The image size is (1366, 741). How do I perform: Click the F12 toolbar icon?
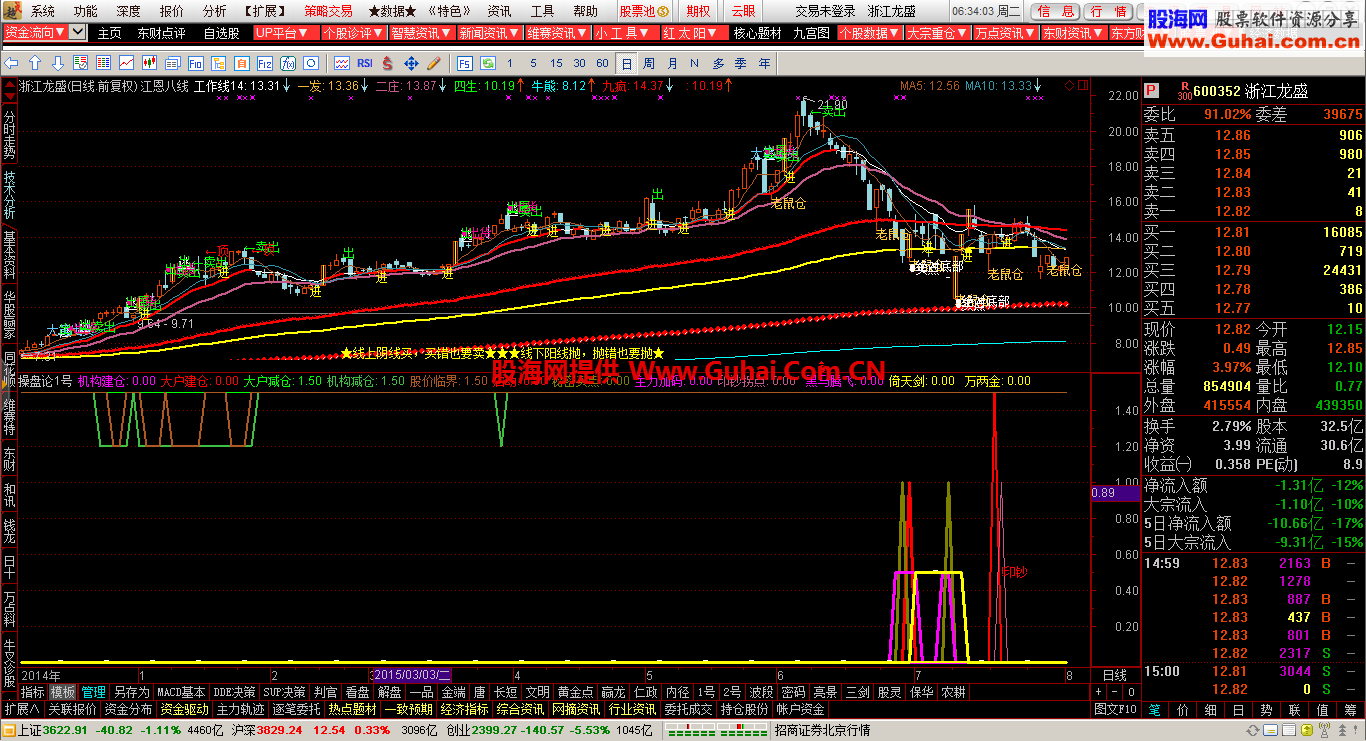tap(264, 63)
